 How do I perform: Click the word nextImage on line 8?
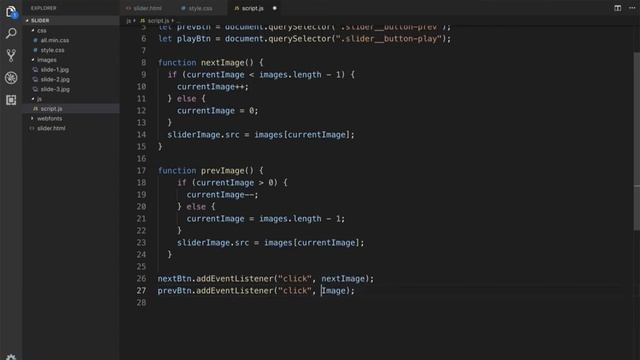222,63
